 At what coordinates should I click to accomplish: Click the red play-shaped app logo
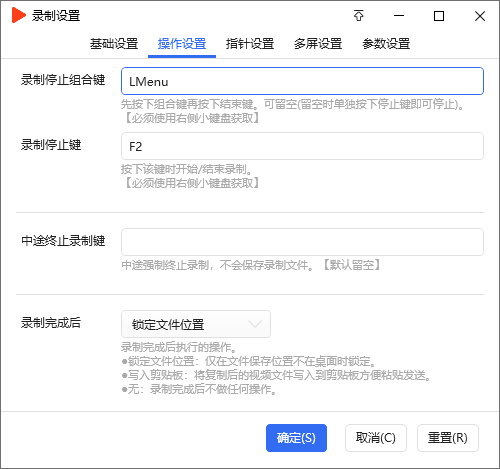point(18,15)
